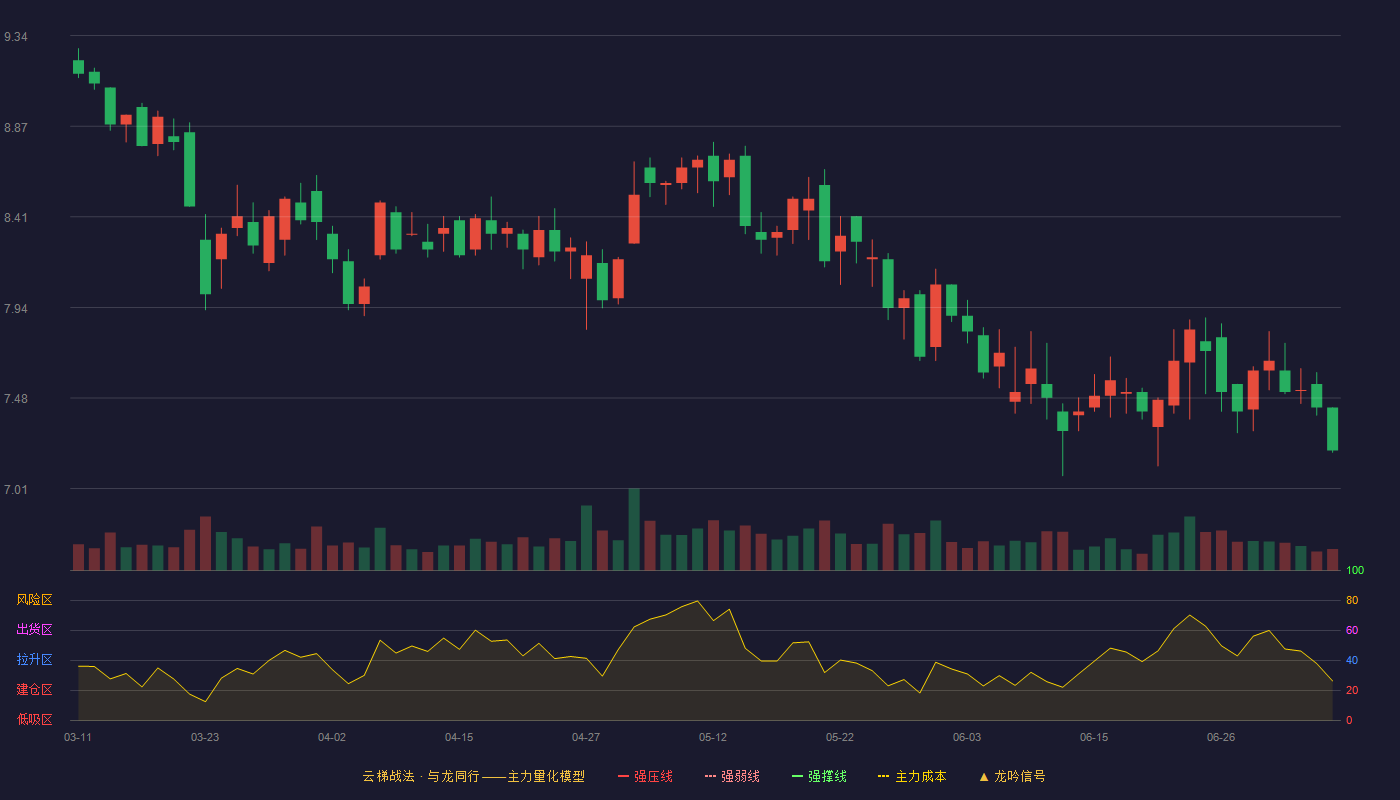Click the 40 indicator scale value

point(1352,660)
